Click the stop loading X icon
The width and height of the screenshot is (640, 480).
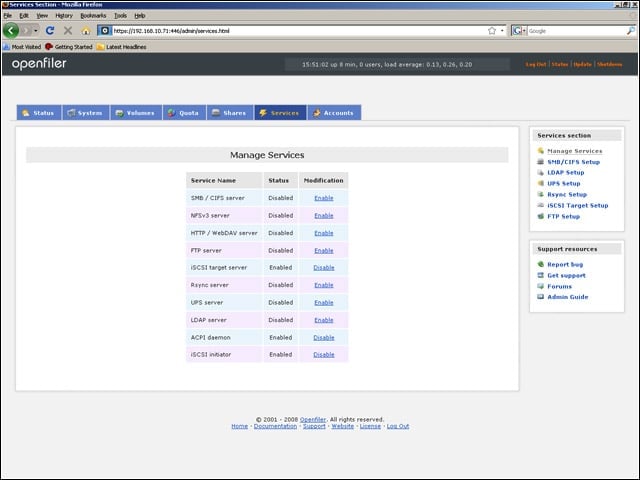(68, 31)
